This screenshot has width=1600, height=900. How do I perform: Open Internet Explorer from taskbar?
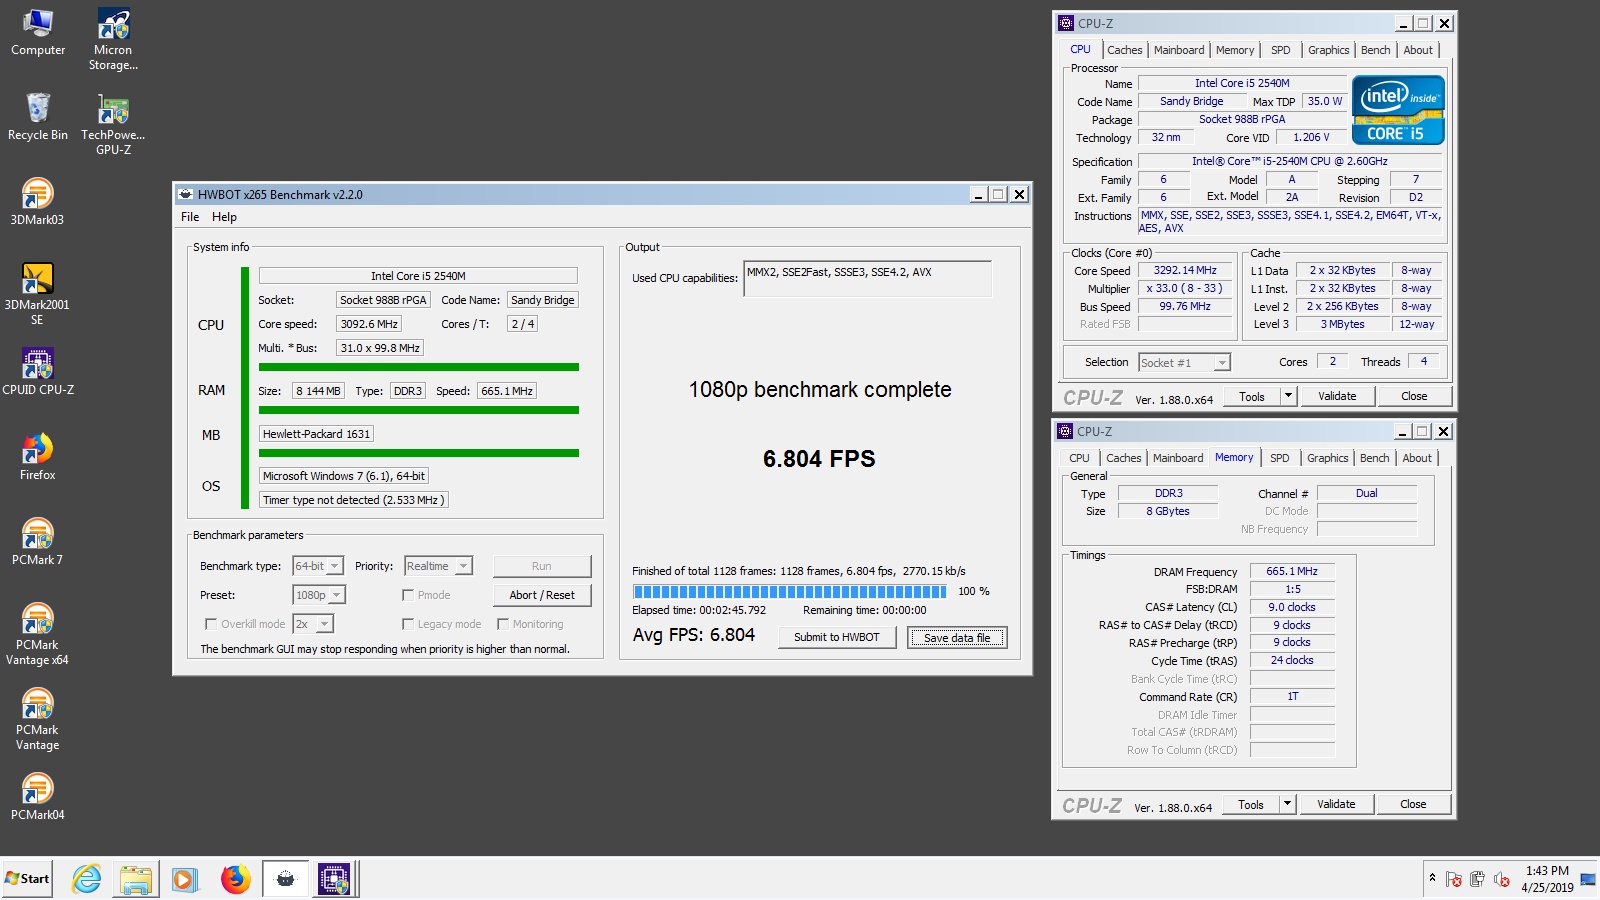[87, 879]
